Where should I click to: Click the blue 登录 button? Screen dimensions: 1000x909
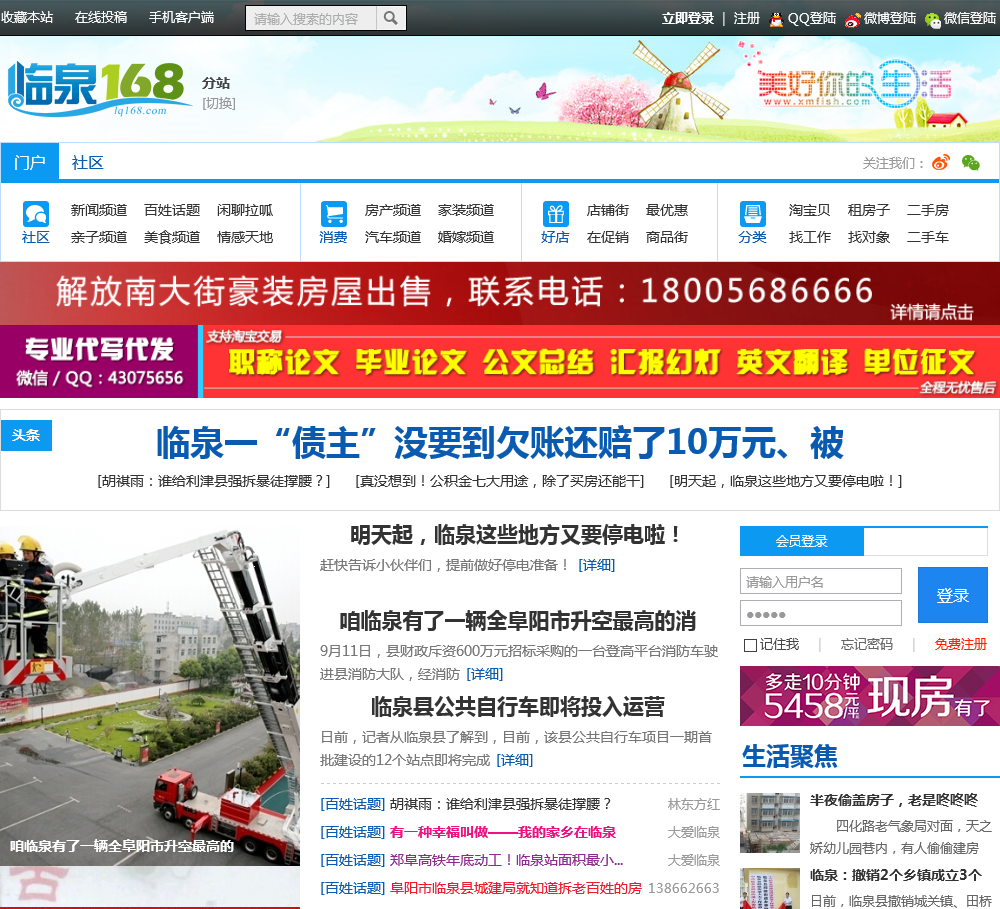coord(953,595)
